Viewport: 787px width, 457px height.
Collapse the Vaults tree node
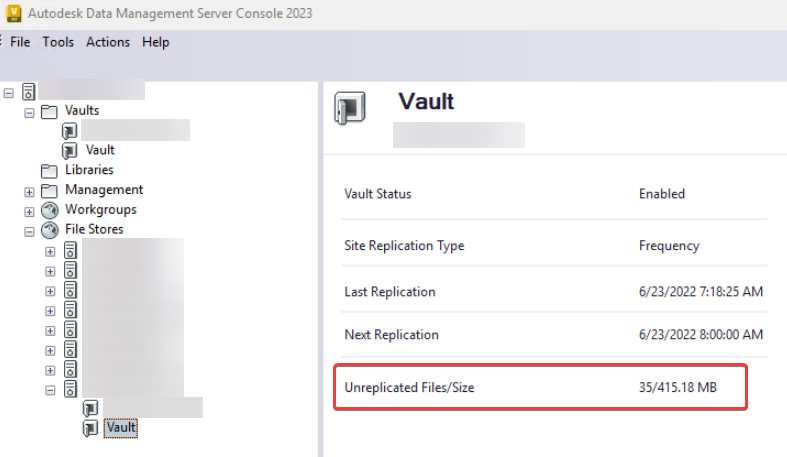(x=30, y=111)
